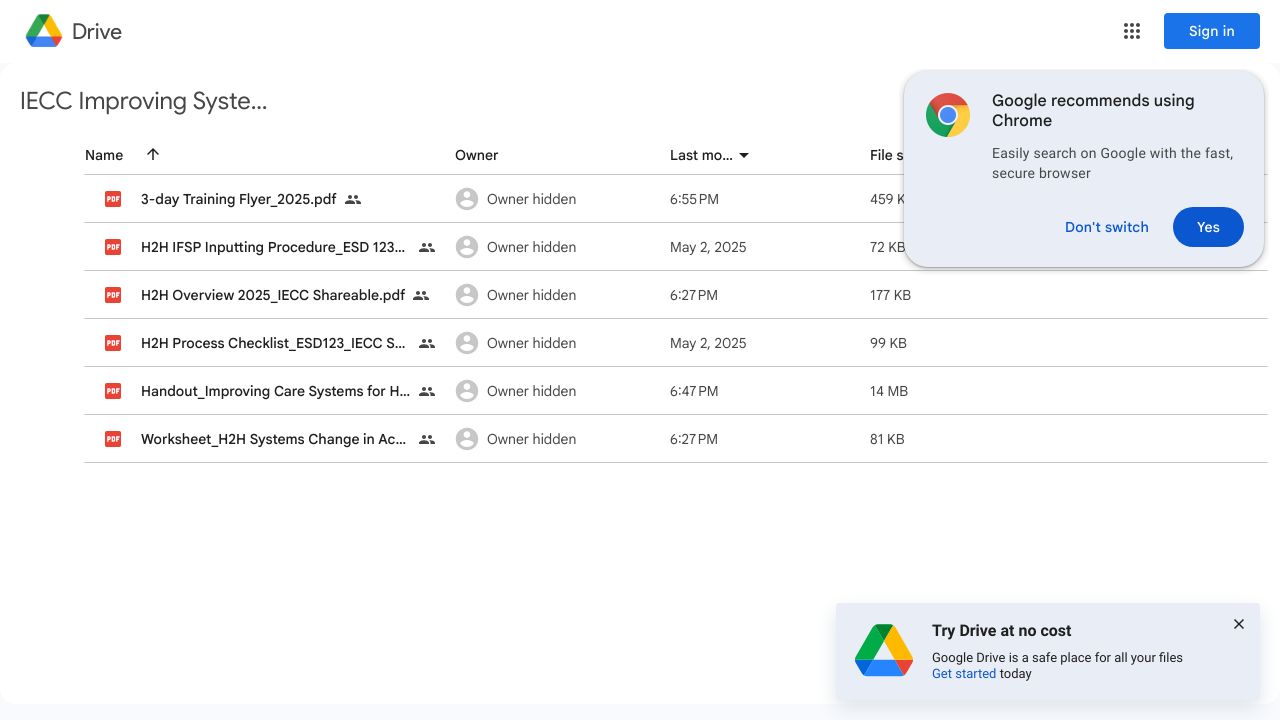Click May 2, 2025 date in Process Checklist row
Image resolution: width=1280 pixels, height=720 pixels.
click(x=708, y=343)
